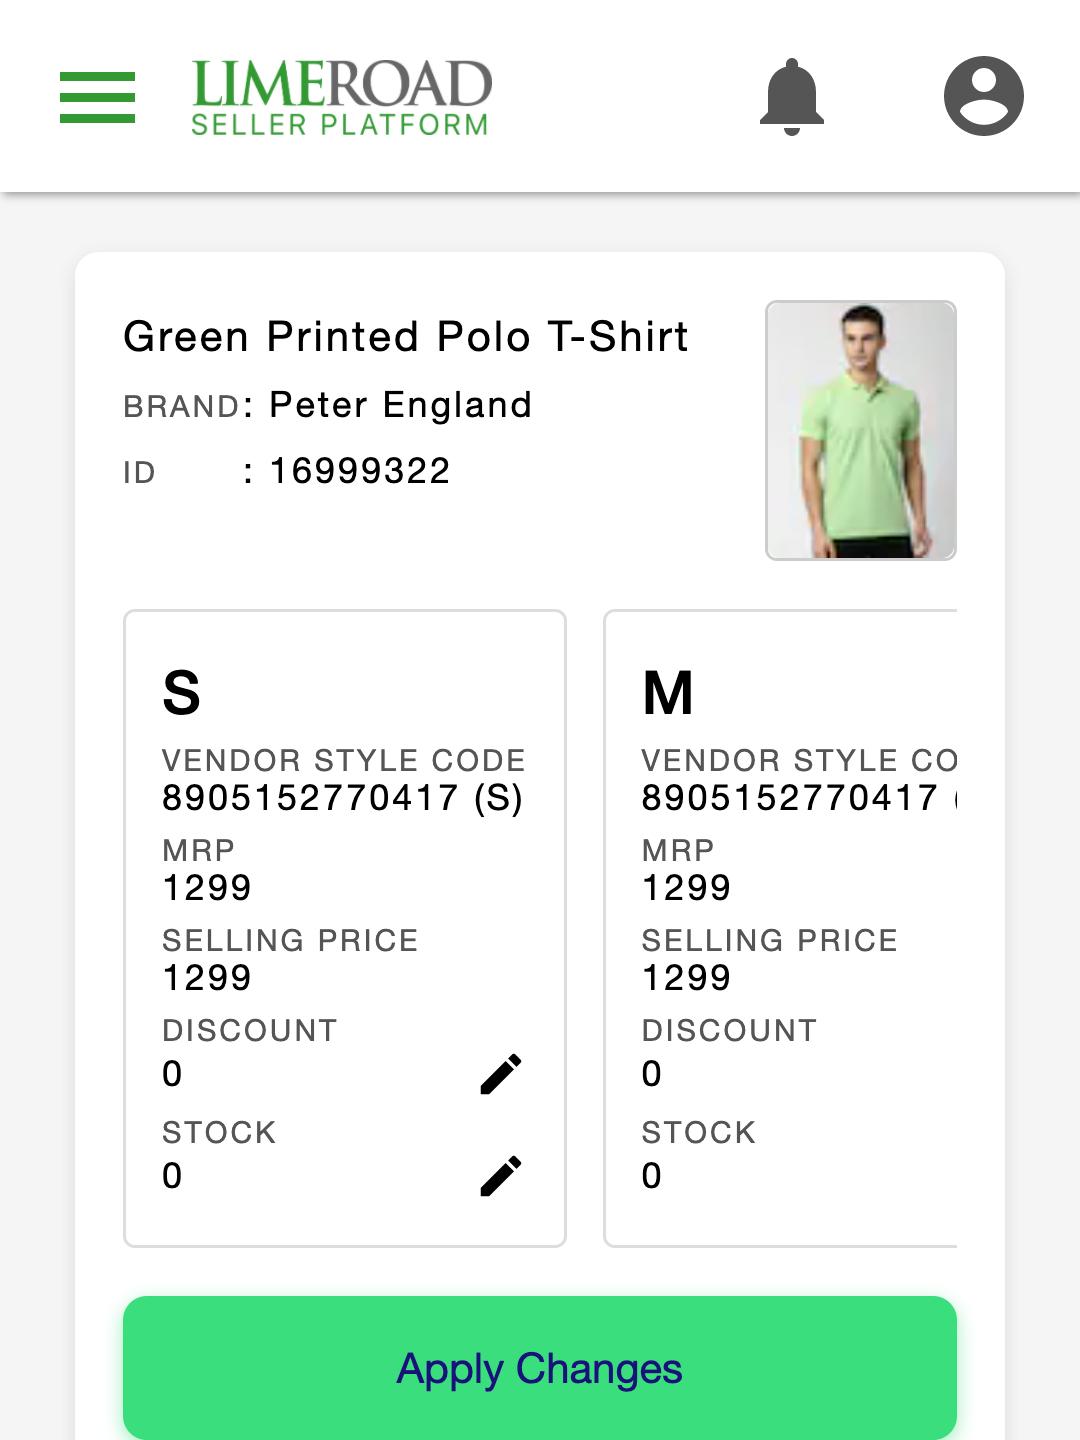Click the size M selling price value
The image size is (1080, 1440).
pyautogui.click(x=686, y=977)
